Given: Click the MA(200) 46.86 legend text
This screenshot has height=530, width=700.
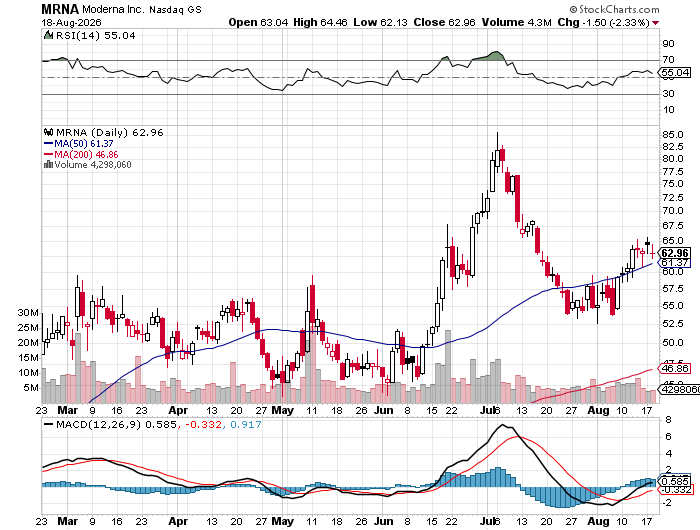Looking at the screenshot, I should pyautogui.click(x=86, y=154).
